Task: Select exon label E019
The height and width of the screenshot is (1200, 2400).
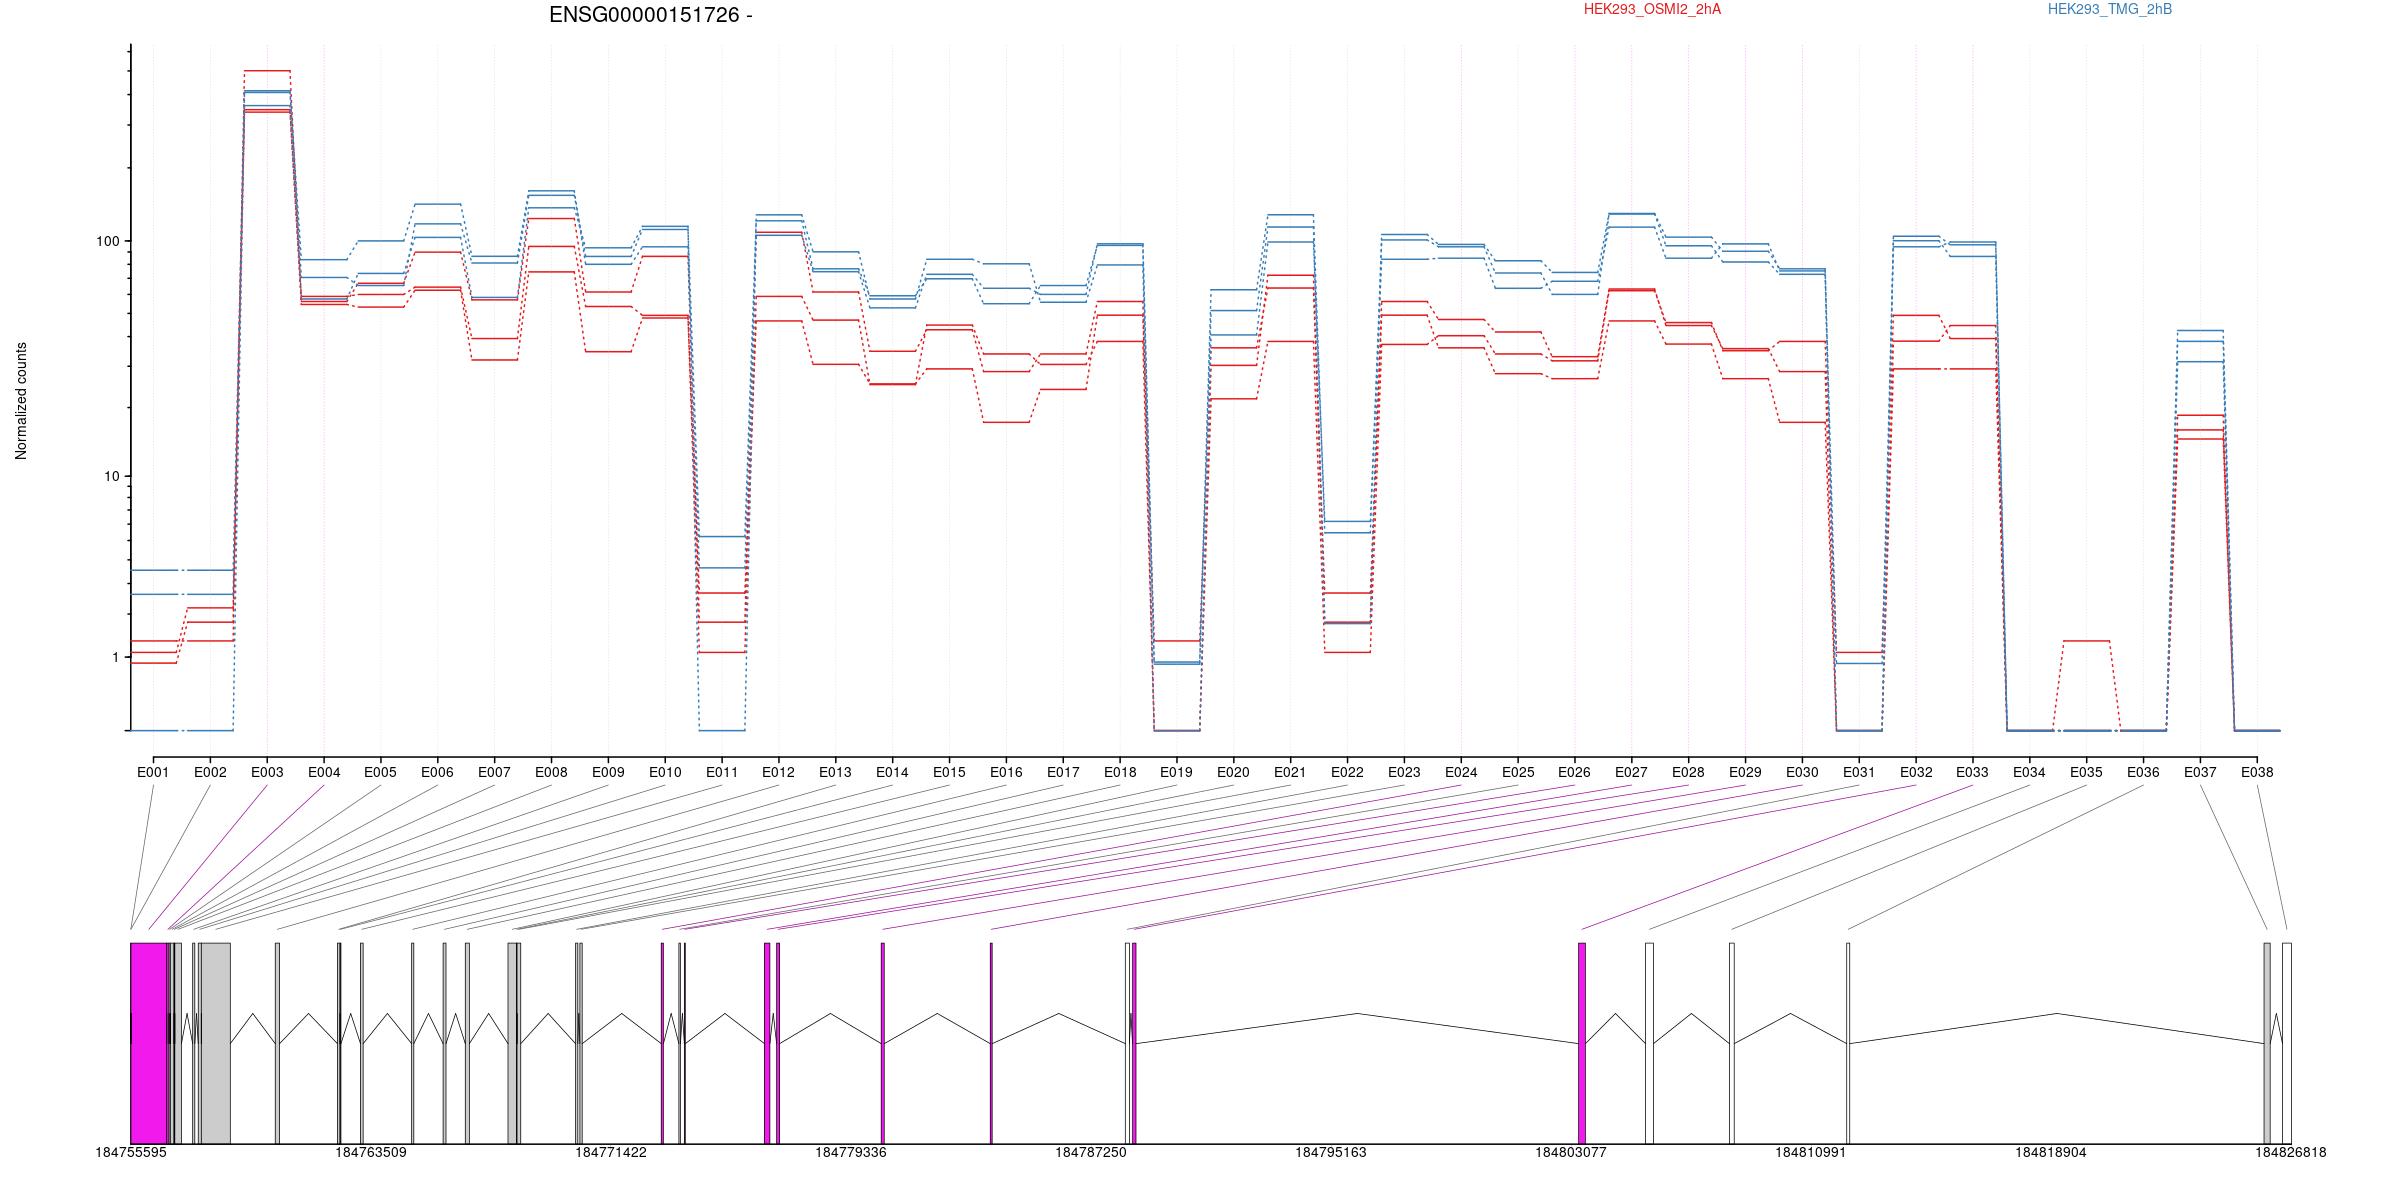Action: tap(1176, 772)
